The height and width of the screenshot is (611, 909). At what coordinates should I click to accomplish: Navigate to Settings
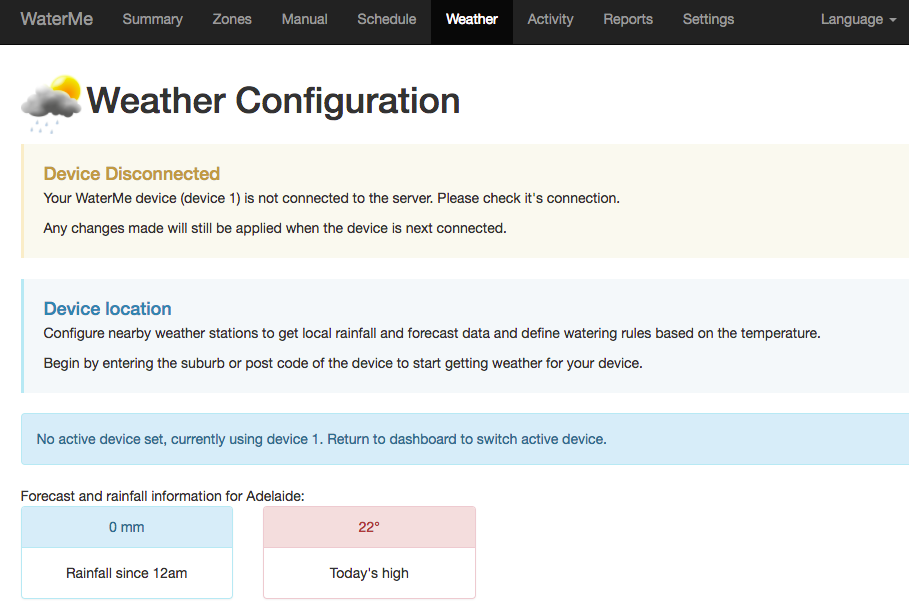point(708,20)
